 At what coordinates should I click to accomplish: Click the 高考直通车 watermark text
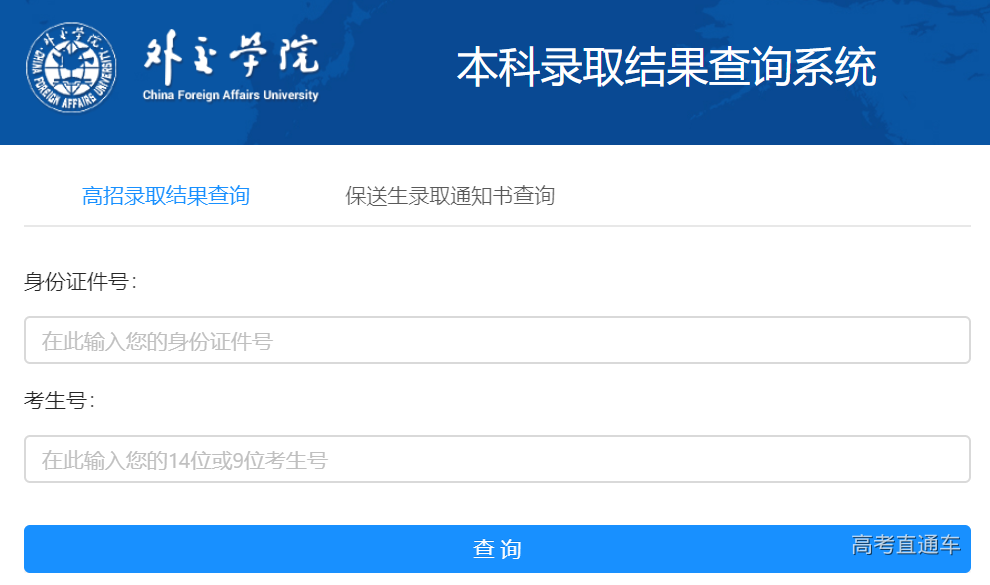click(x=906, y=545)
